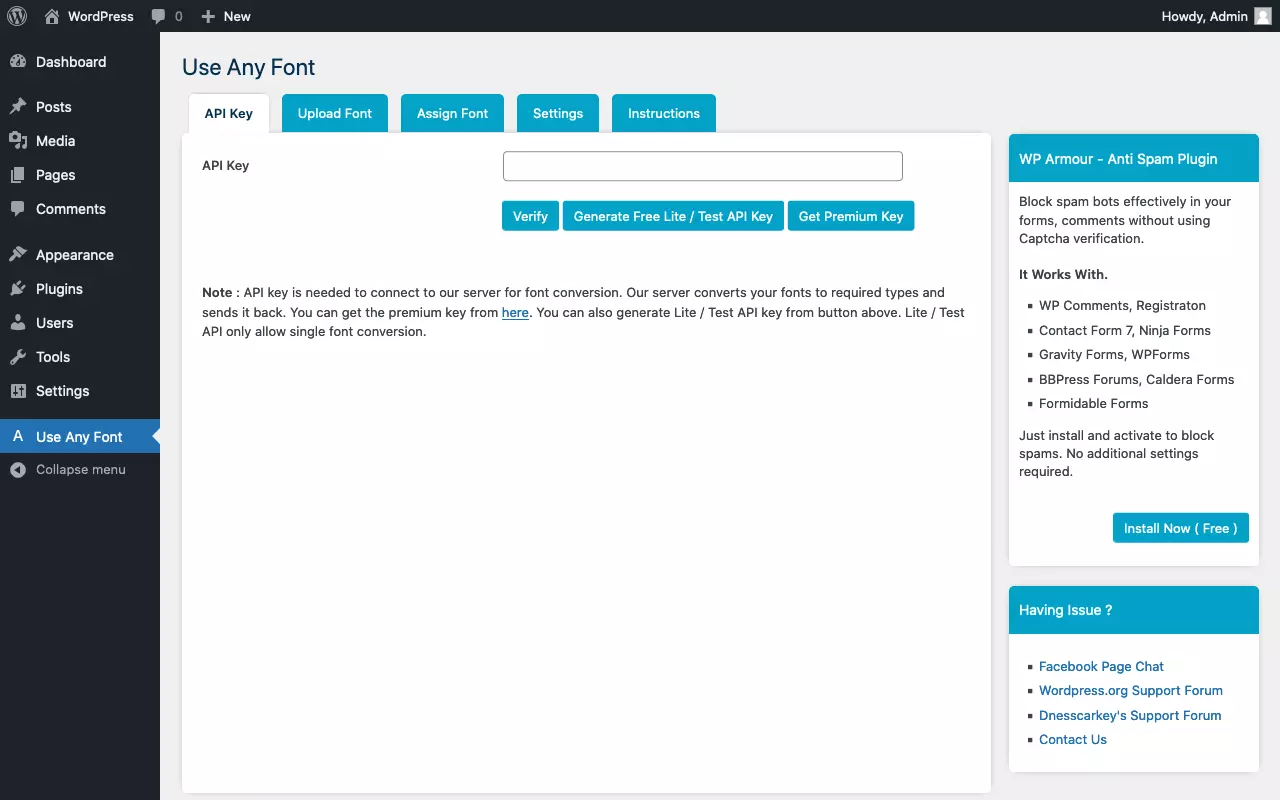Open the Instructions tab
1280x800 pixels.
pos(664,114)
